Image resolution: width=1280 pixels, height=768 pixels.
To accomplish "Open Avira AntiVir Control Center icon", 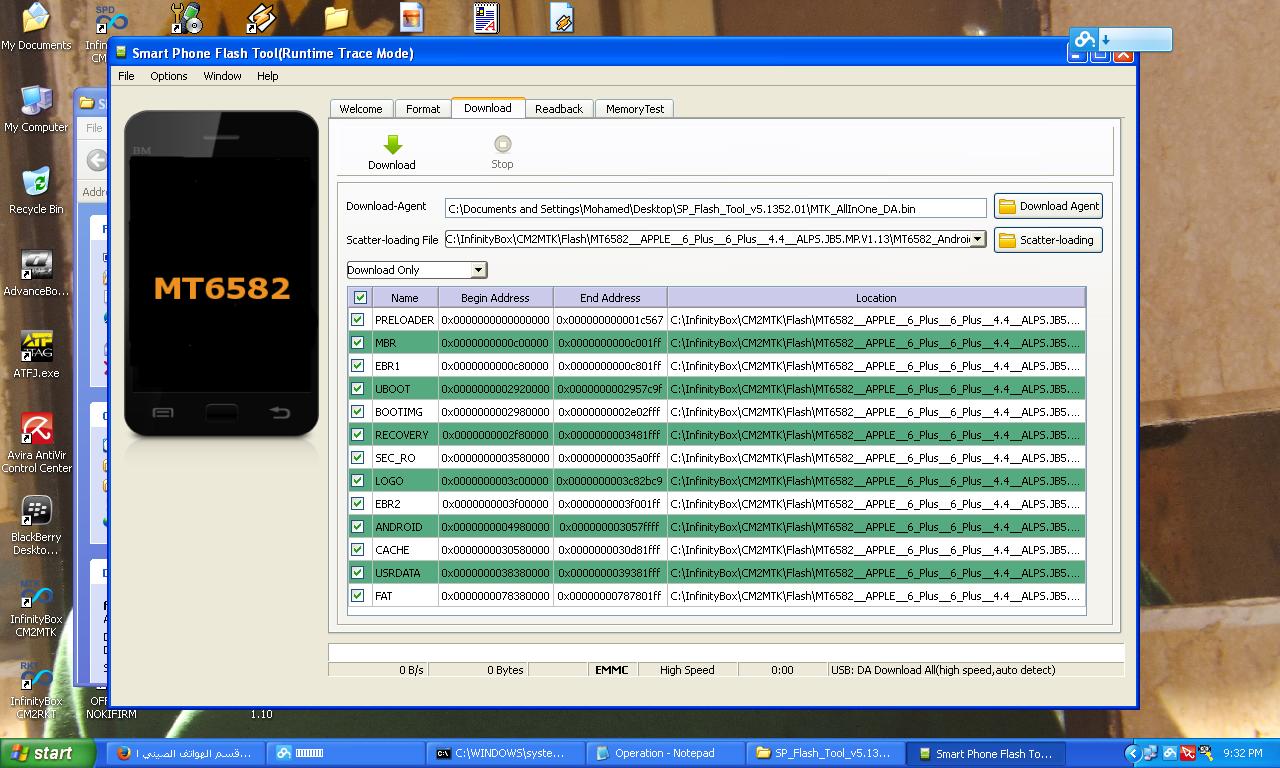I will [x=36, y=428].
